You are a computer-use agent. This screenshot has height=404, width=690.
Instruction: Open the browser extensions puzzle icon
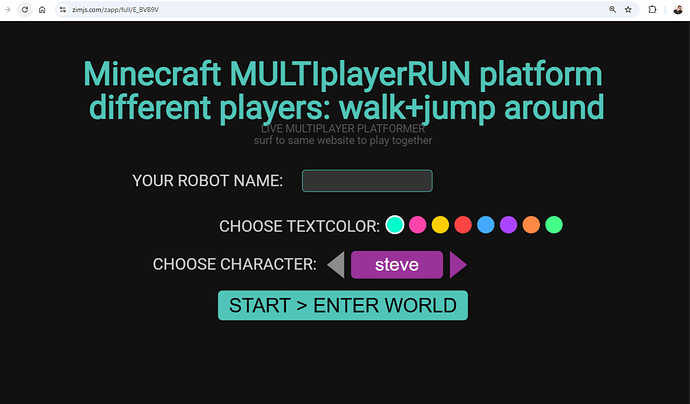pos(653,9)
